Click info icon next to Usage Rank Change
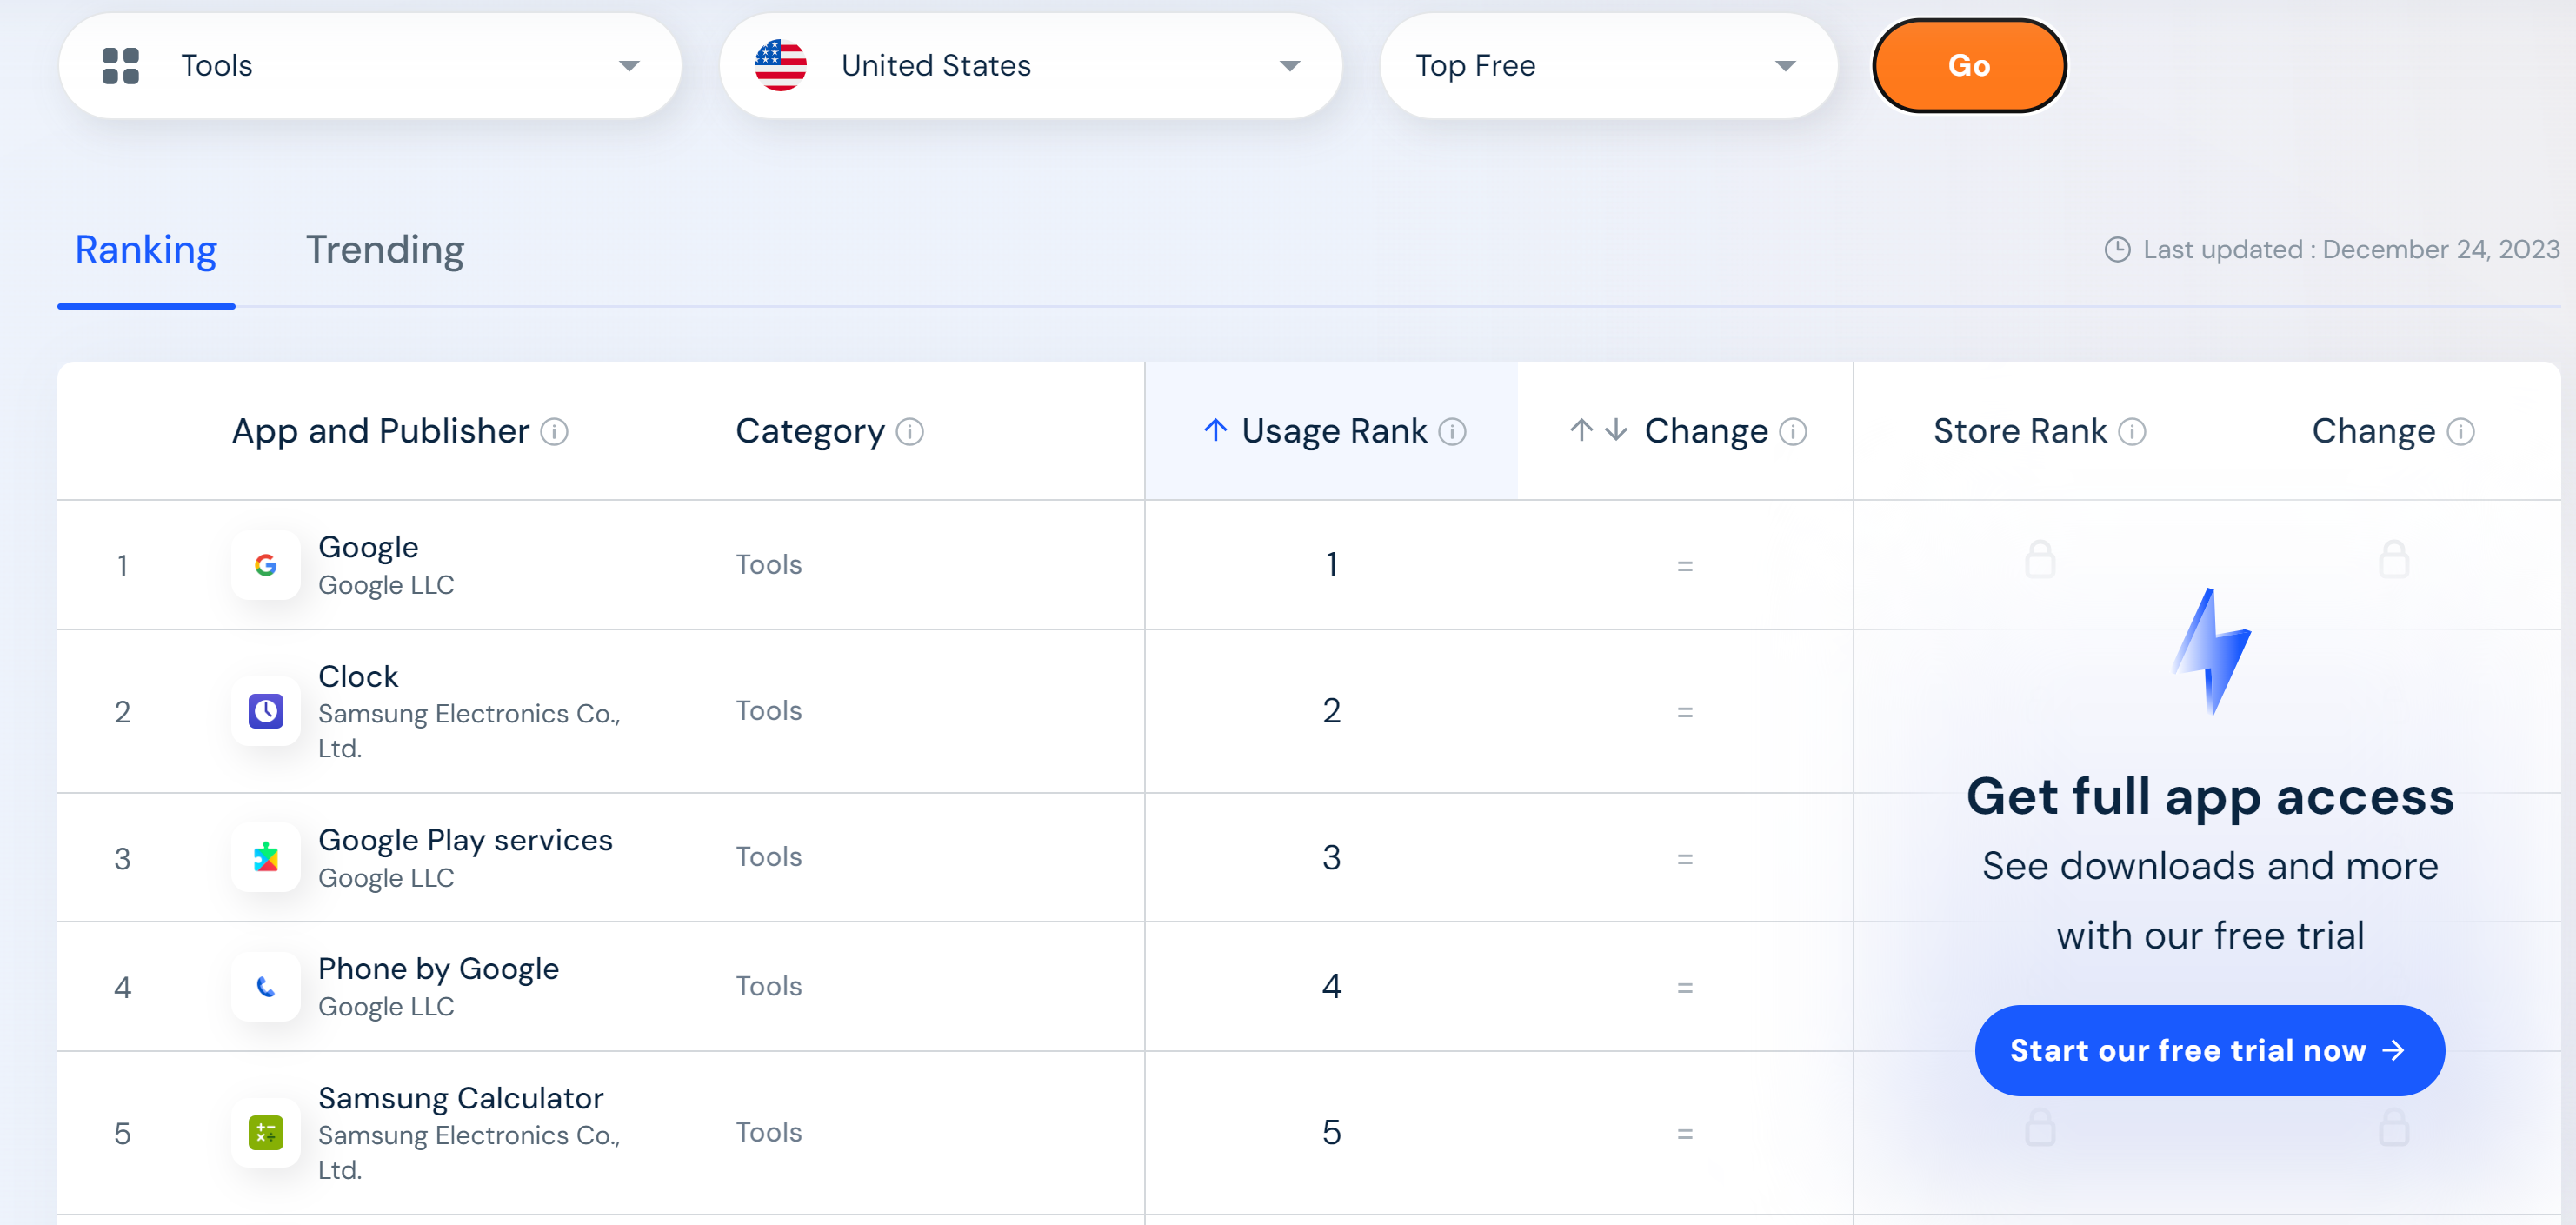The width and height of the screenshot is (2576, 1225). coord(1793,432)
